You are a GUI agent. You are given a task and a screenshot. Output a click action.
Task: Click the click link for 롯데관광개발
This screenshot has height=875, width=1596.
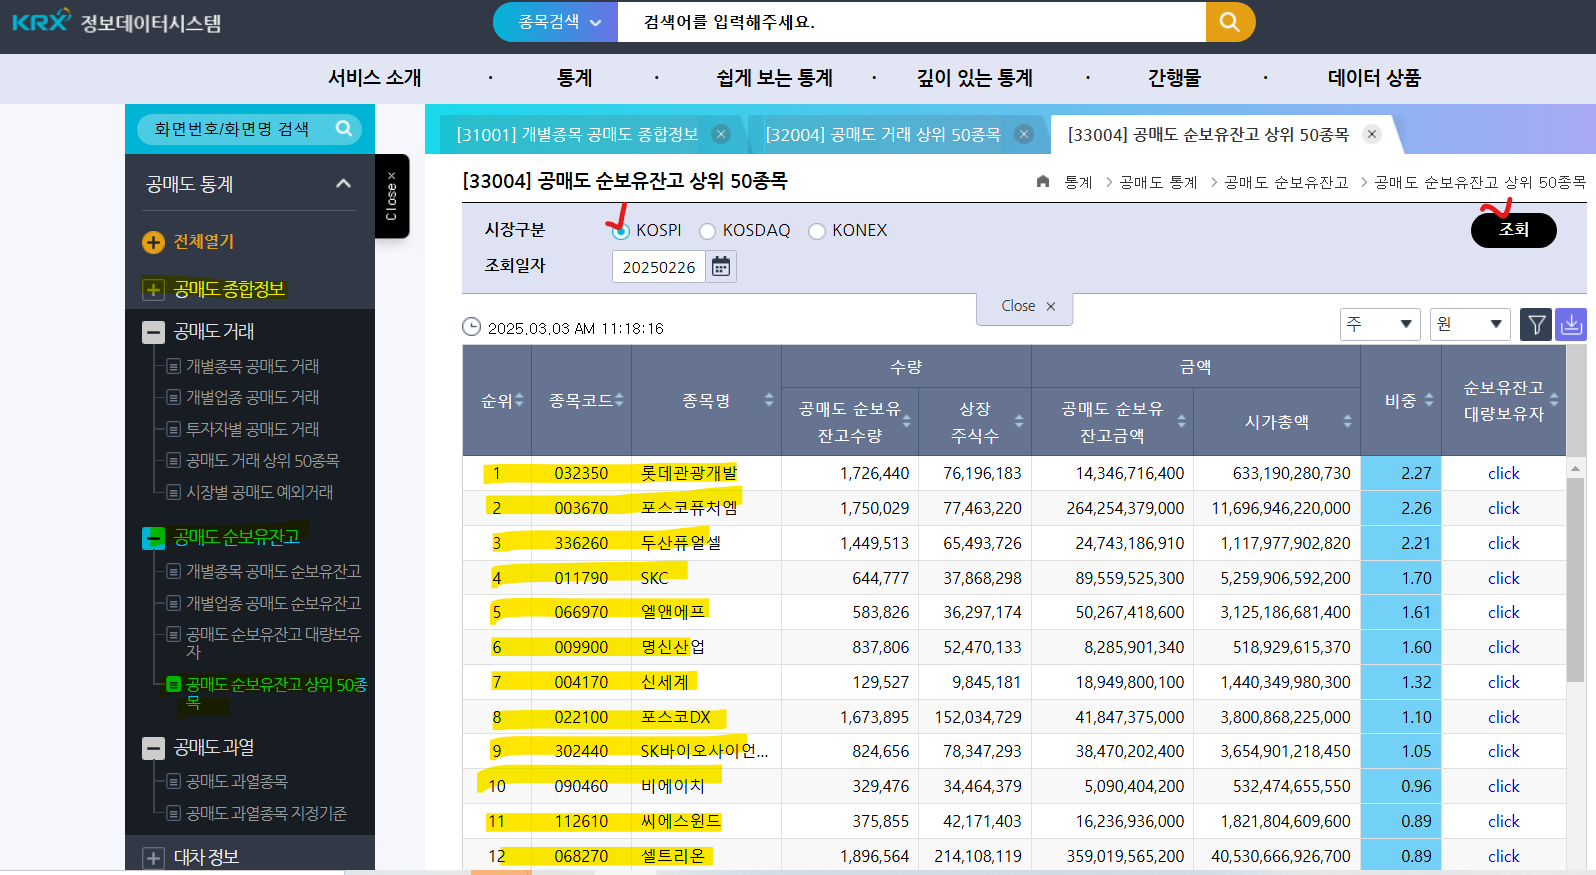click(x=1503, y=474)
